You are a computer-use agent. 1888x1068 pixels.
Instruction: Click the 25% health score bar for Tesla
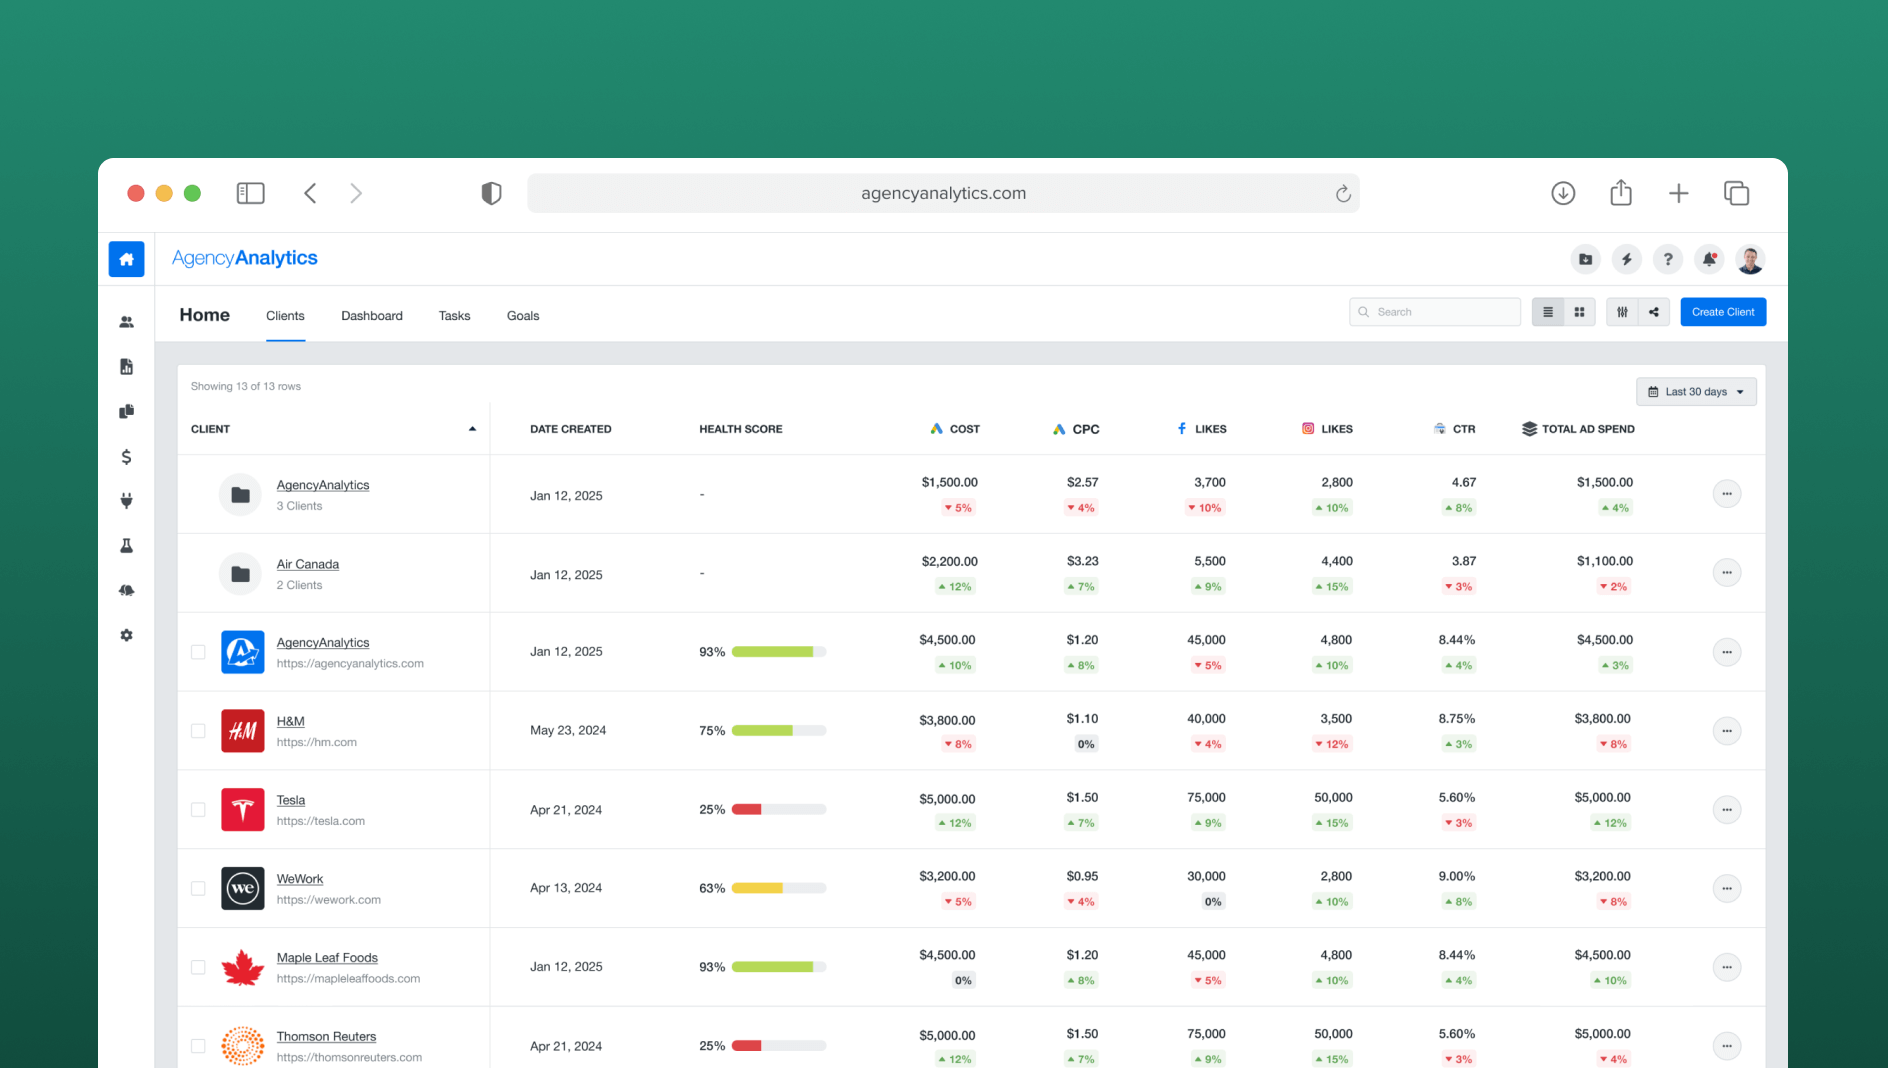point(779,810)
